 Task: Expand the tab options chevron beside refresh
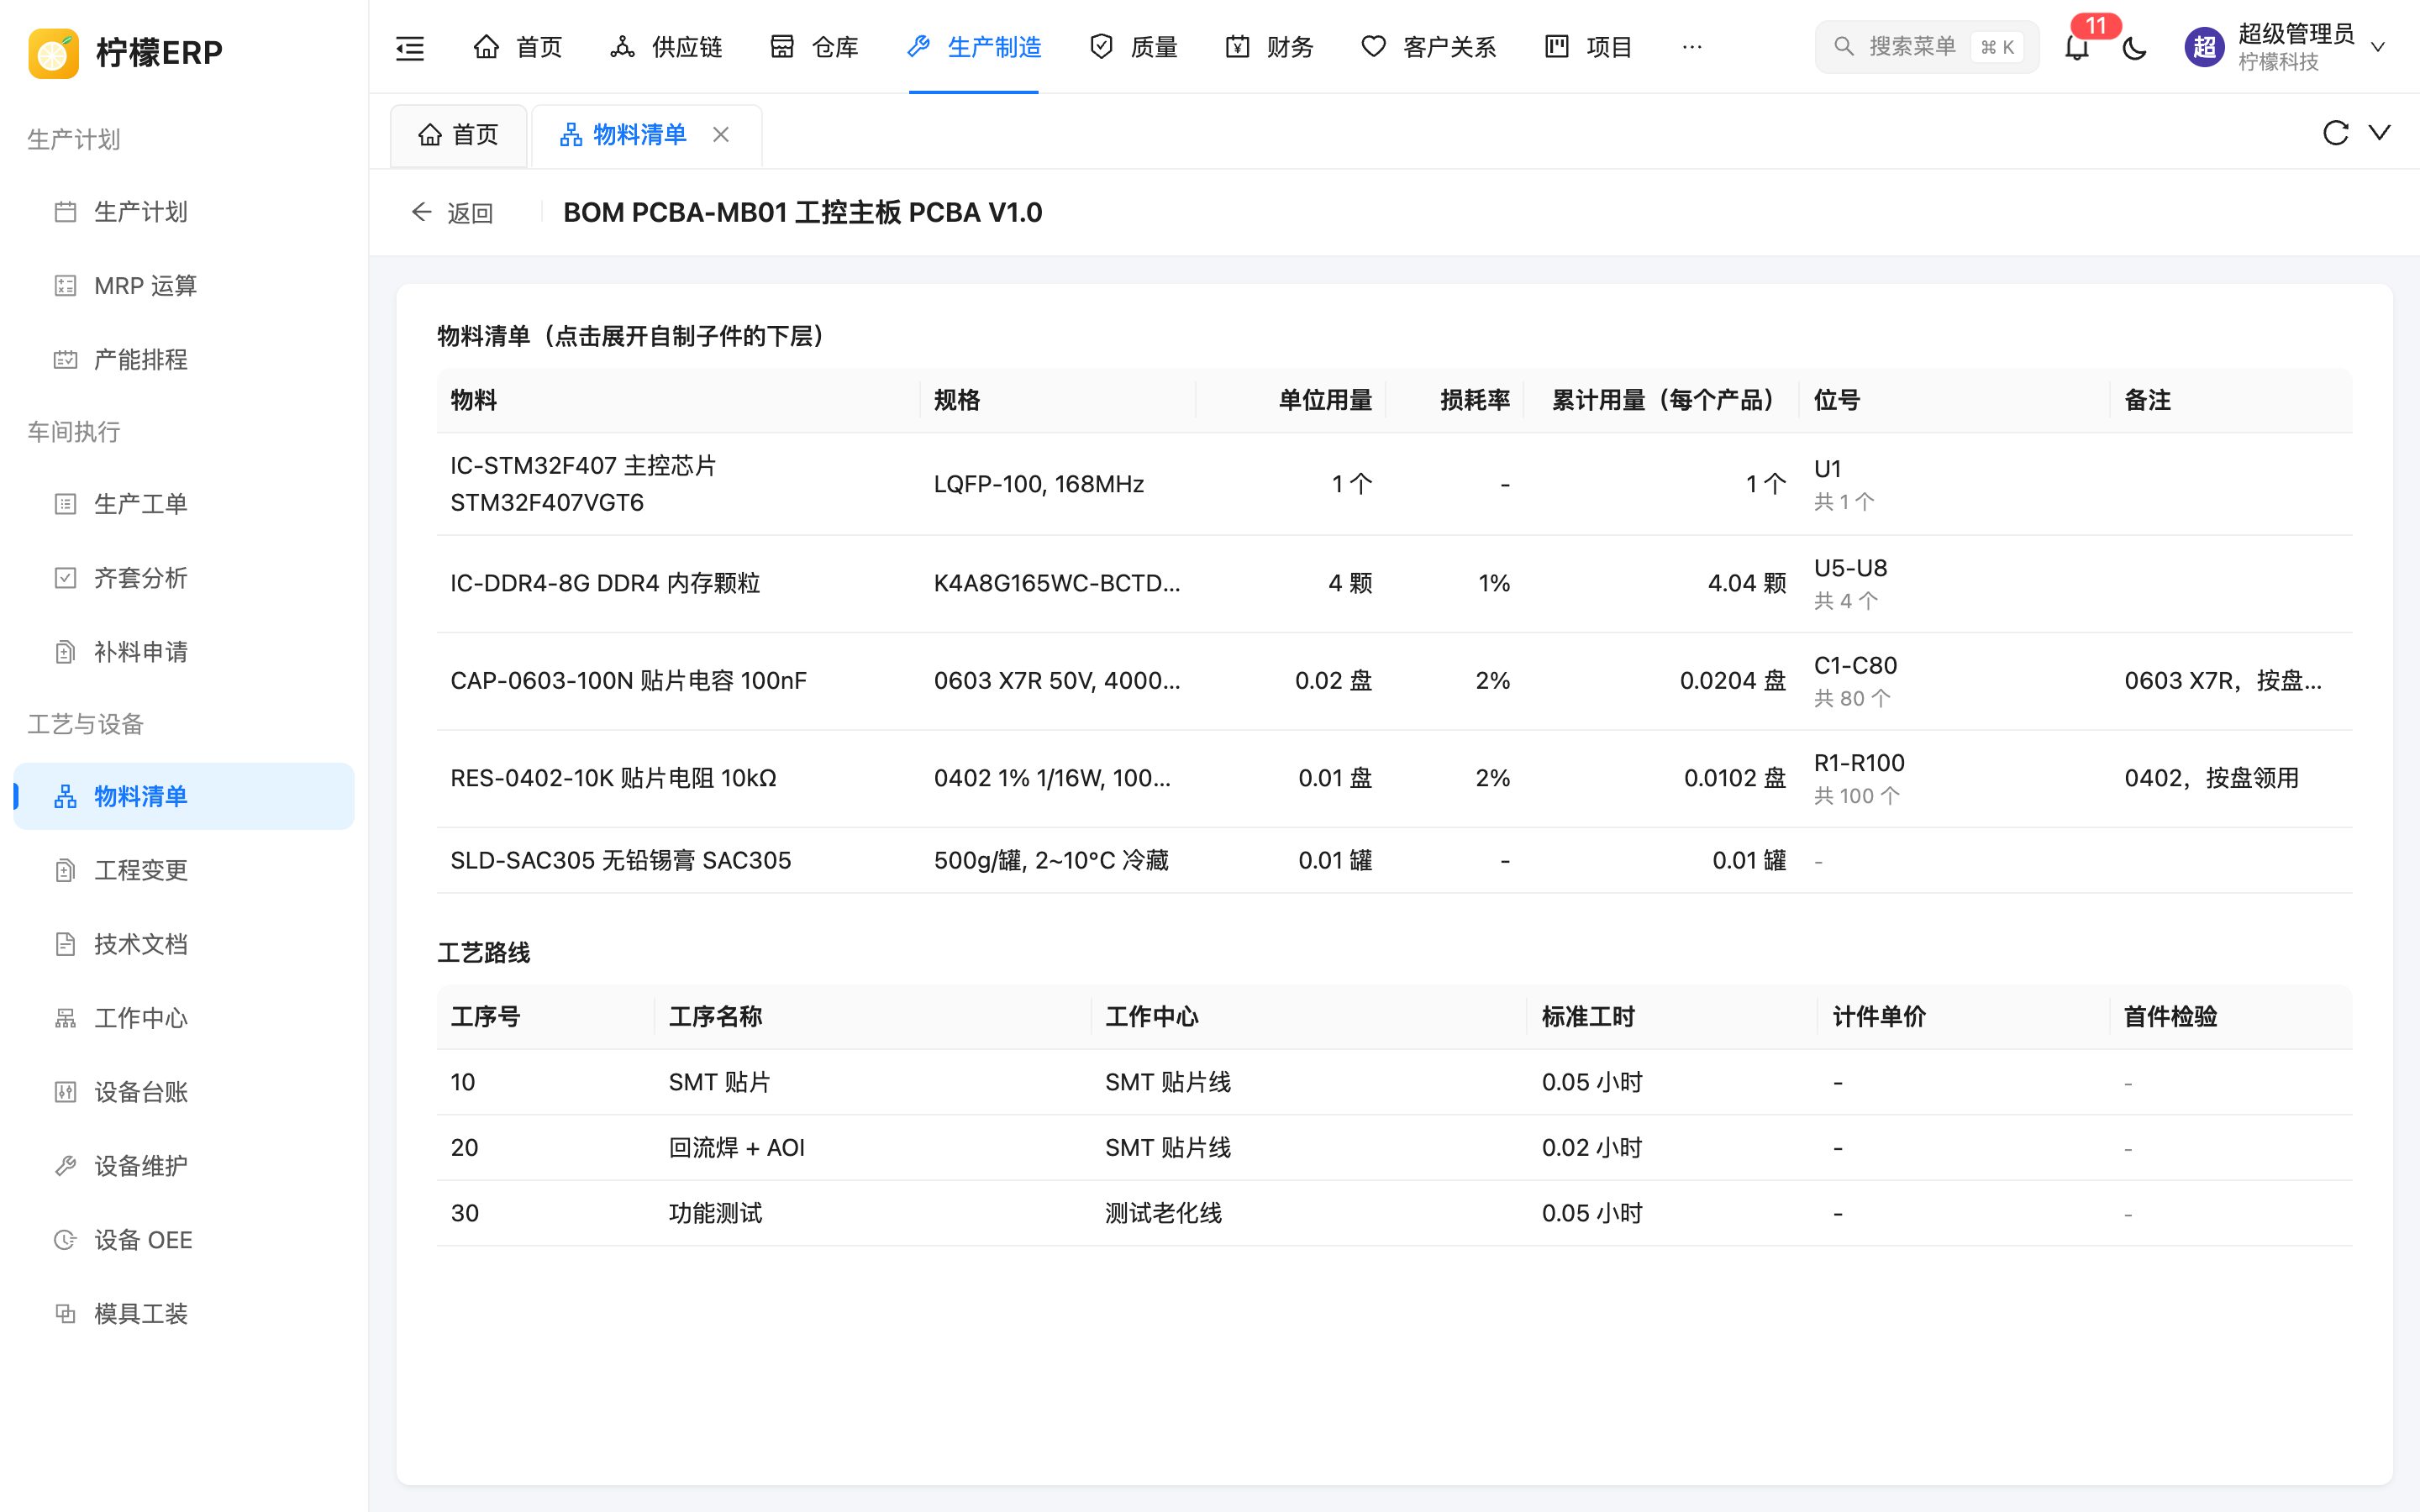[2380, 133]
